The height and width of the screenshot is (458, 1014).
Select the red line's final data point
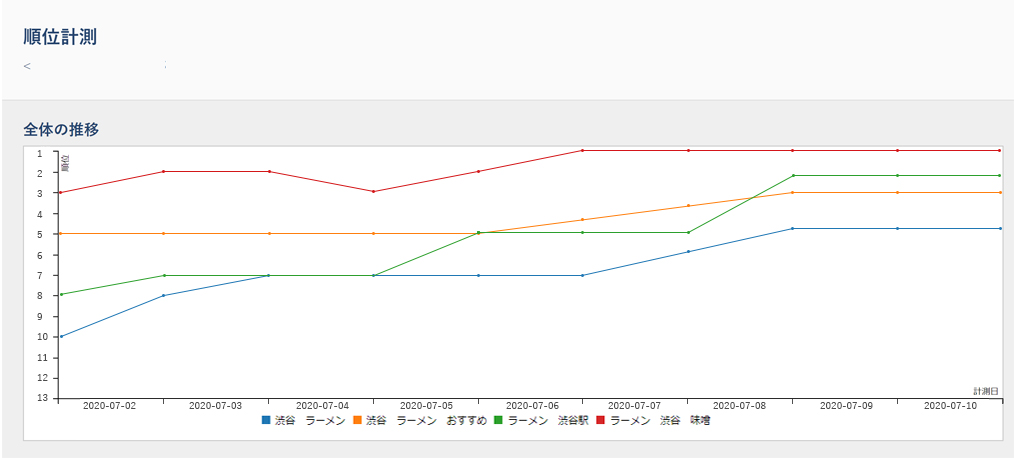coord(1000,150)
